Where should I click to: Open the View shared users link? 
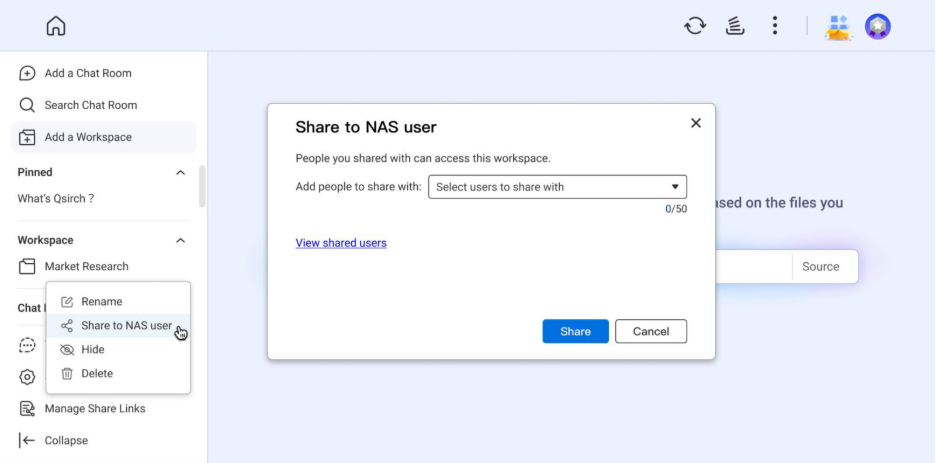pyautogui.click(x=341, y=243)
